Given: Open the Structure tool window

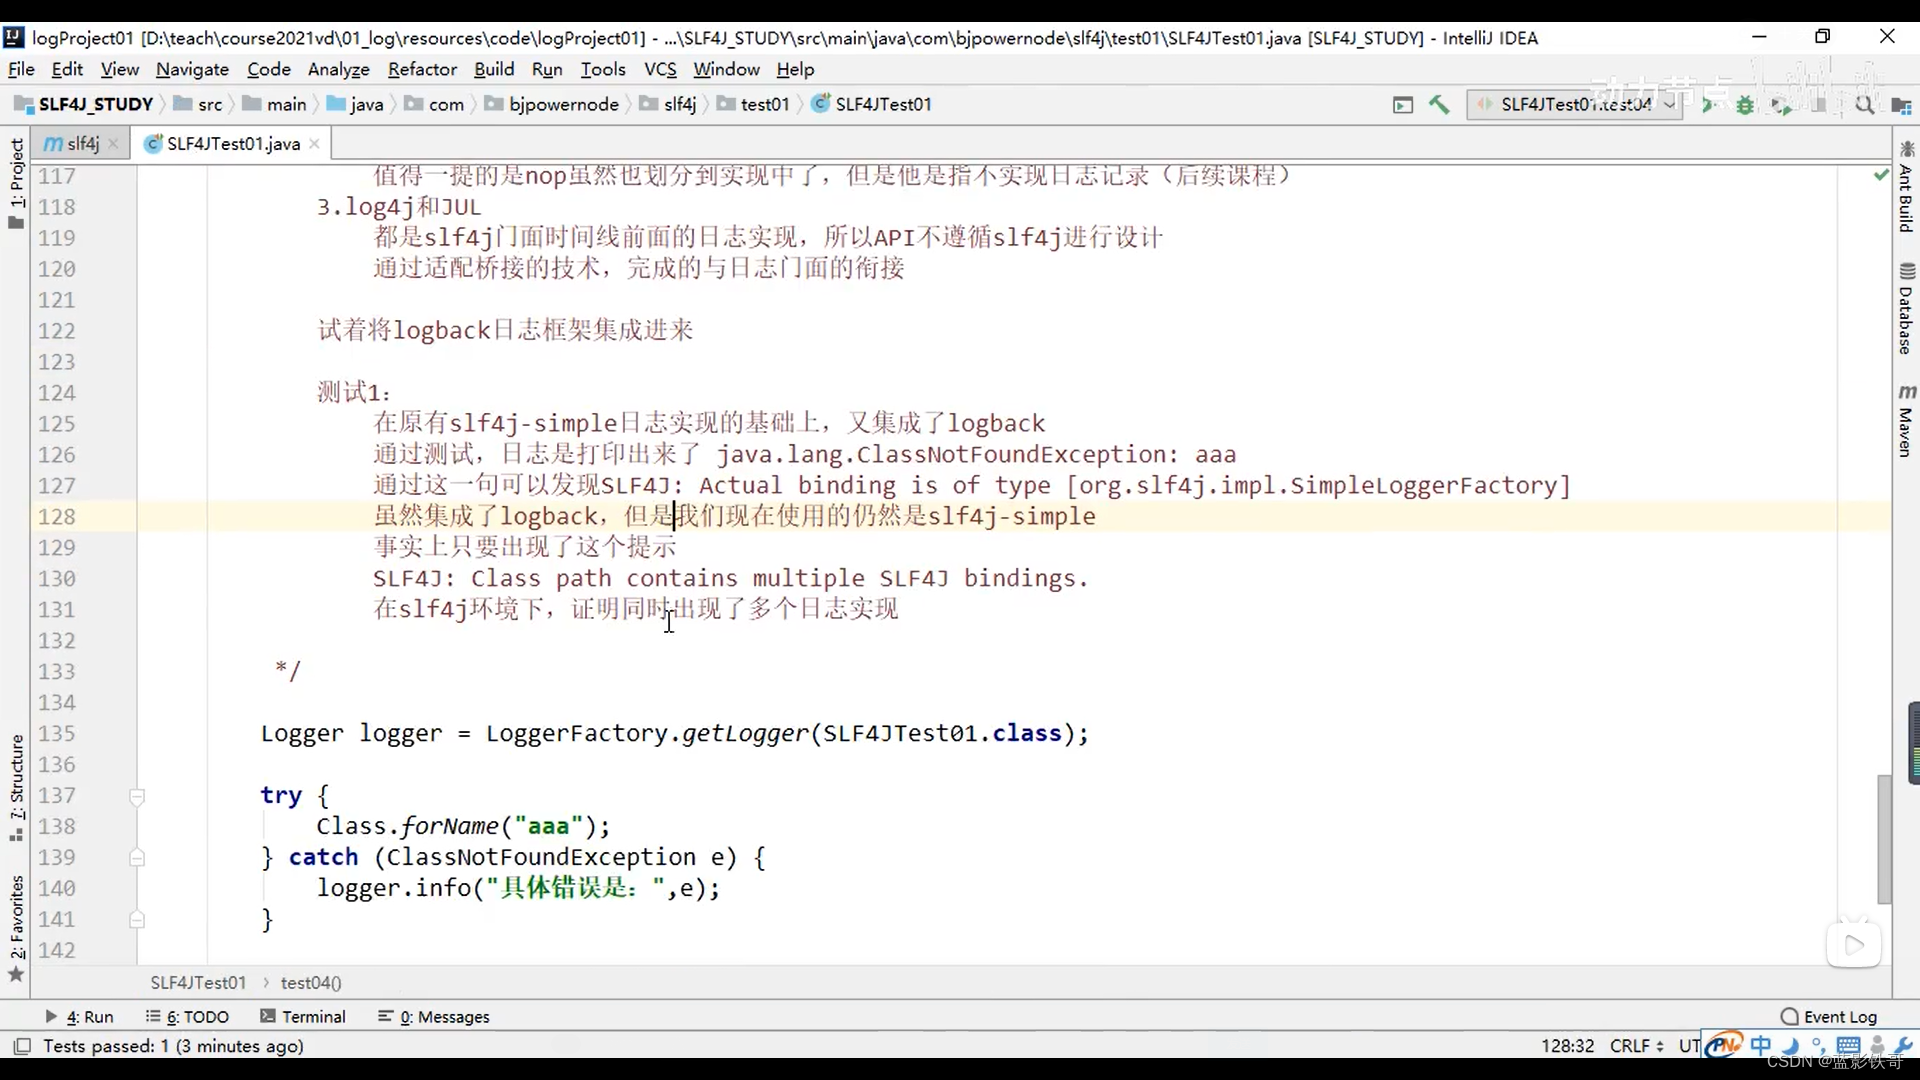Looking at the screenshot, I should 16,788.
